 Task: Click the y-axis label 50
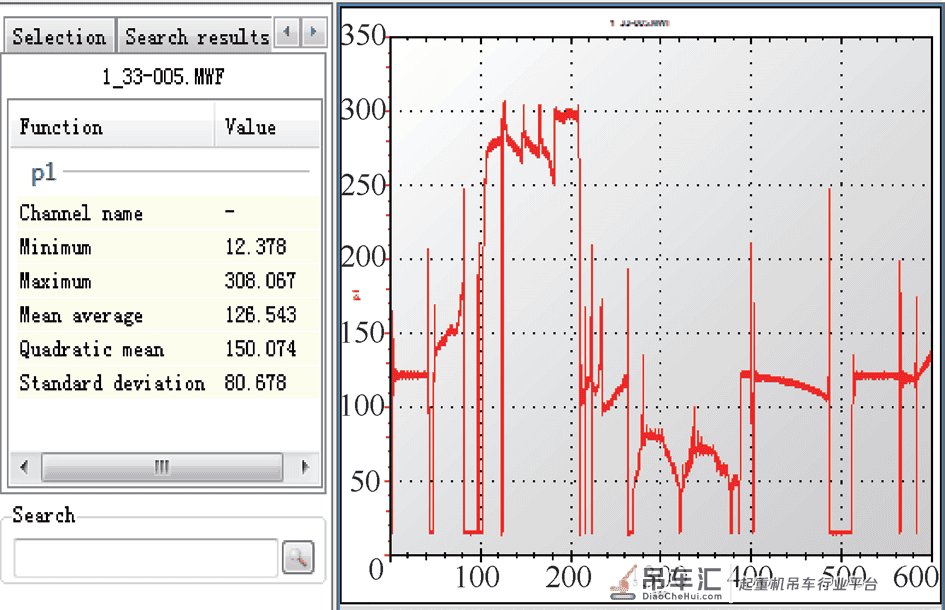point(367,482)
